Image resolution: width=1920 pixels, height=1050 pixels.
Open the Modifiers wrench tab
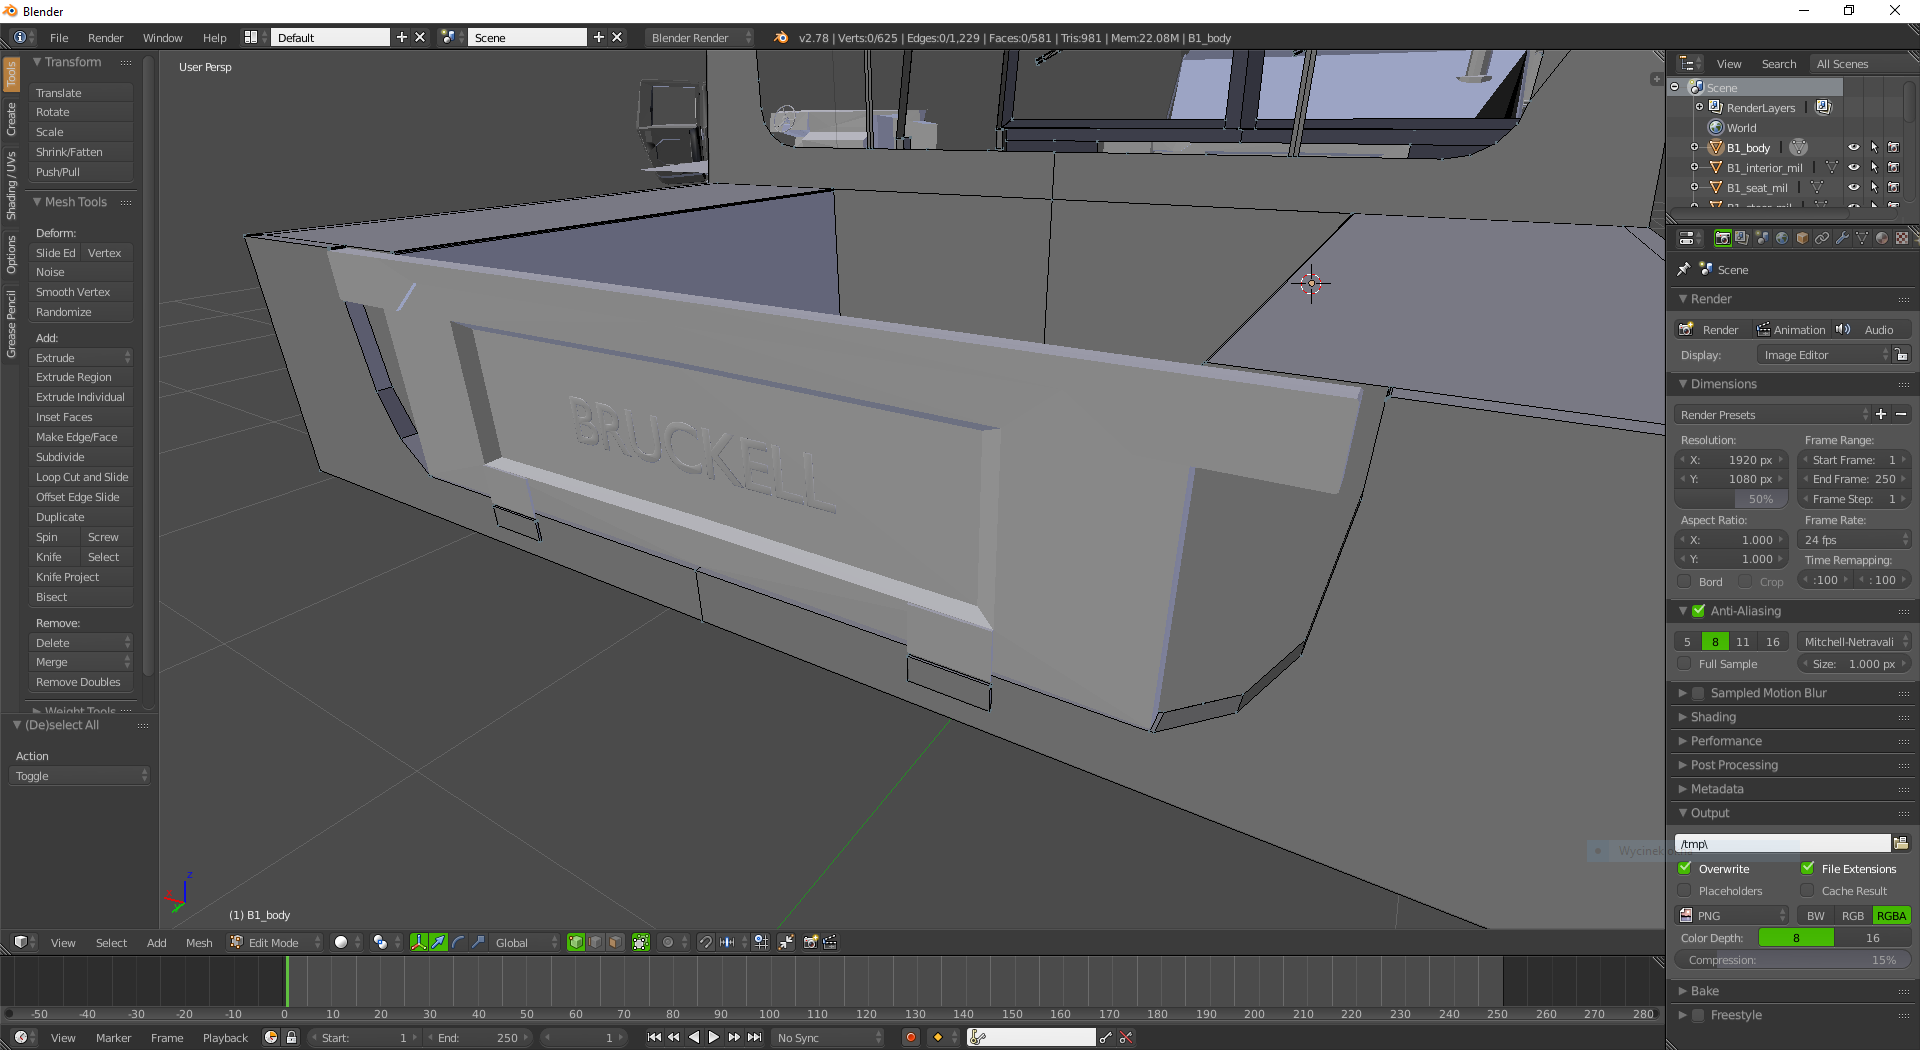1842,238
